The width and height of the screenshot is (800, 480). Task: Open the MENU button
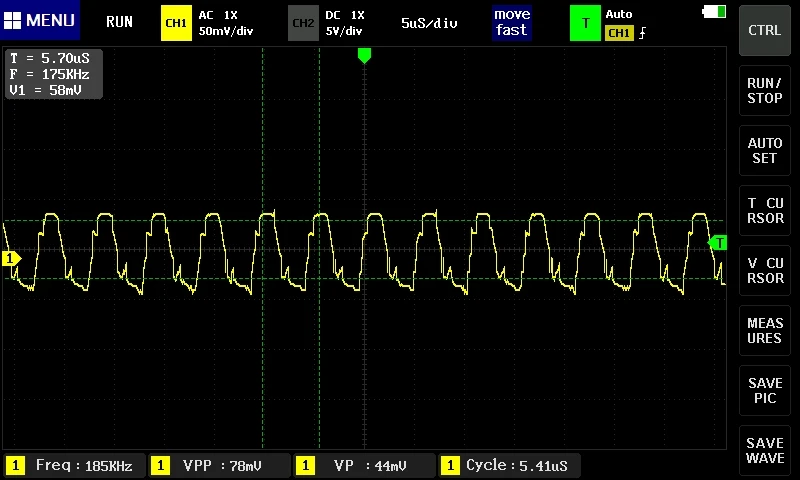[40, 20]
